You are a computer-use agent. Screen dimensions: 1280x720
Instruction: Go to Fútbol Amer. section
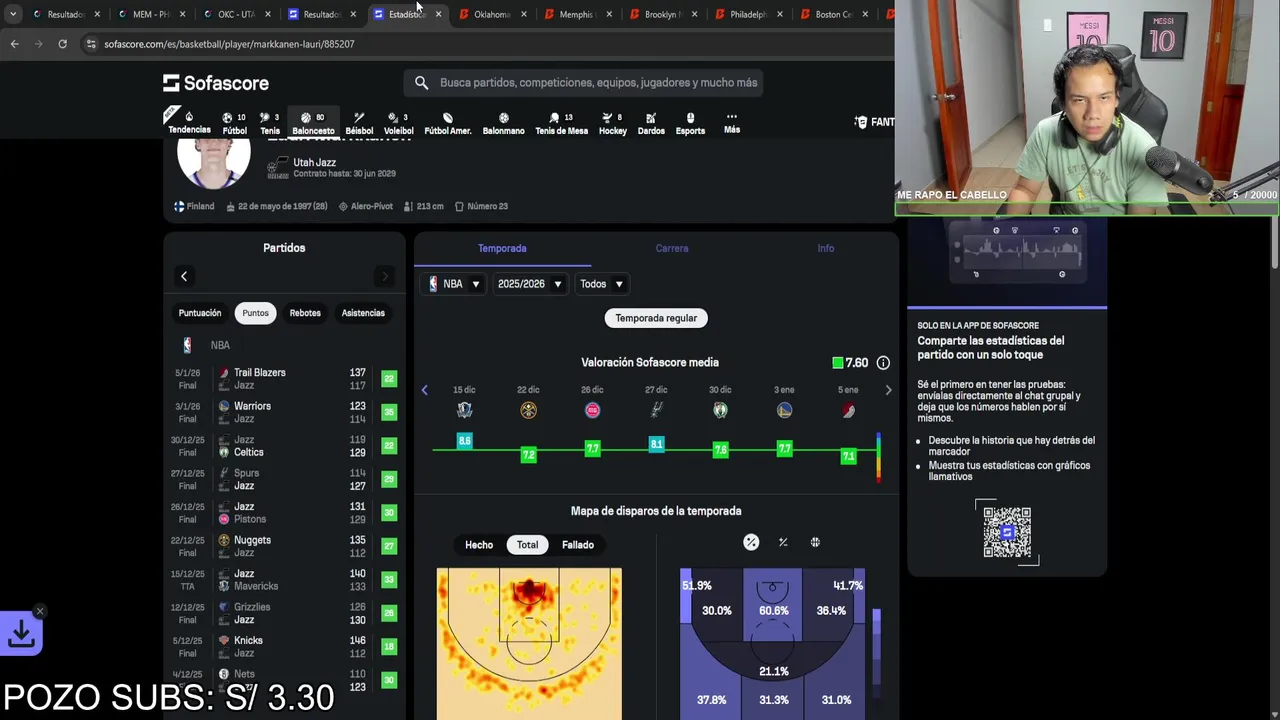pos(448,123)
